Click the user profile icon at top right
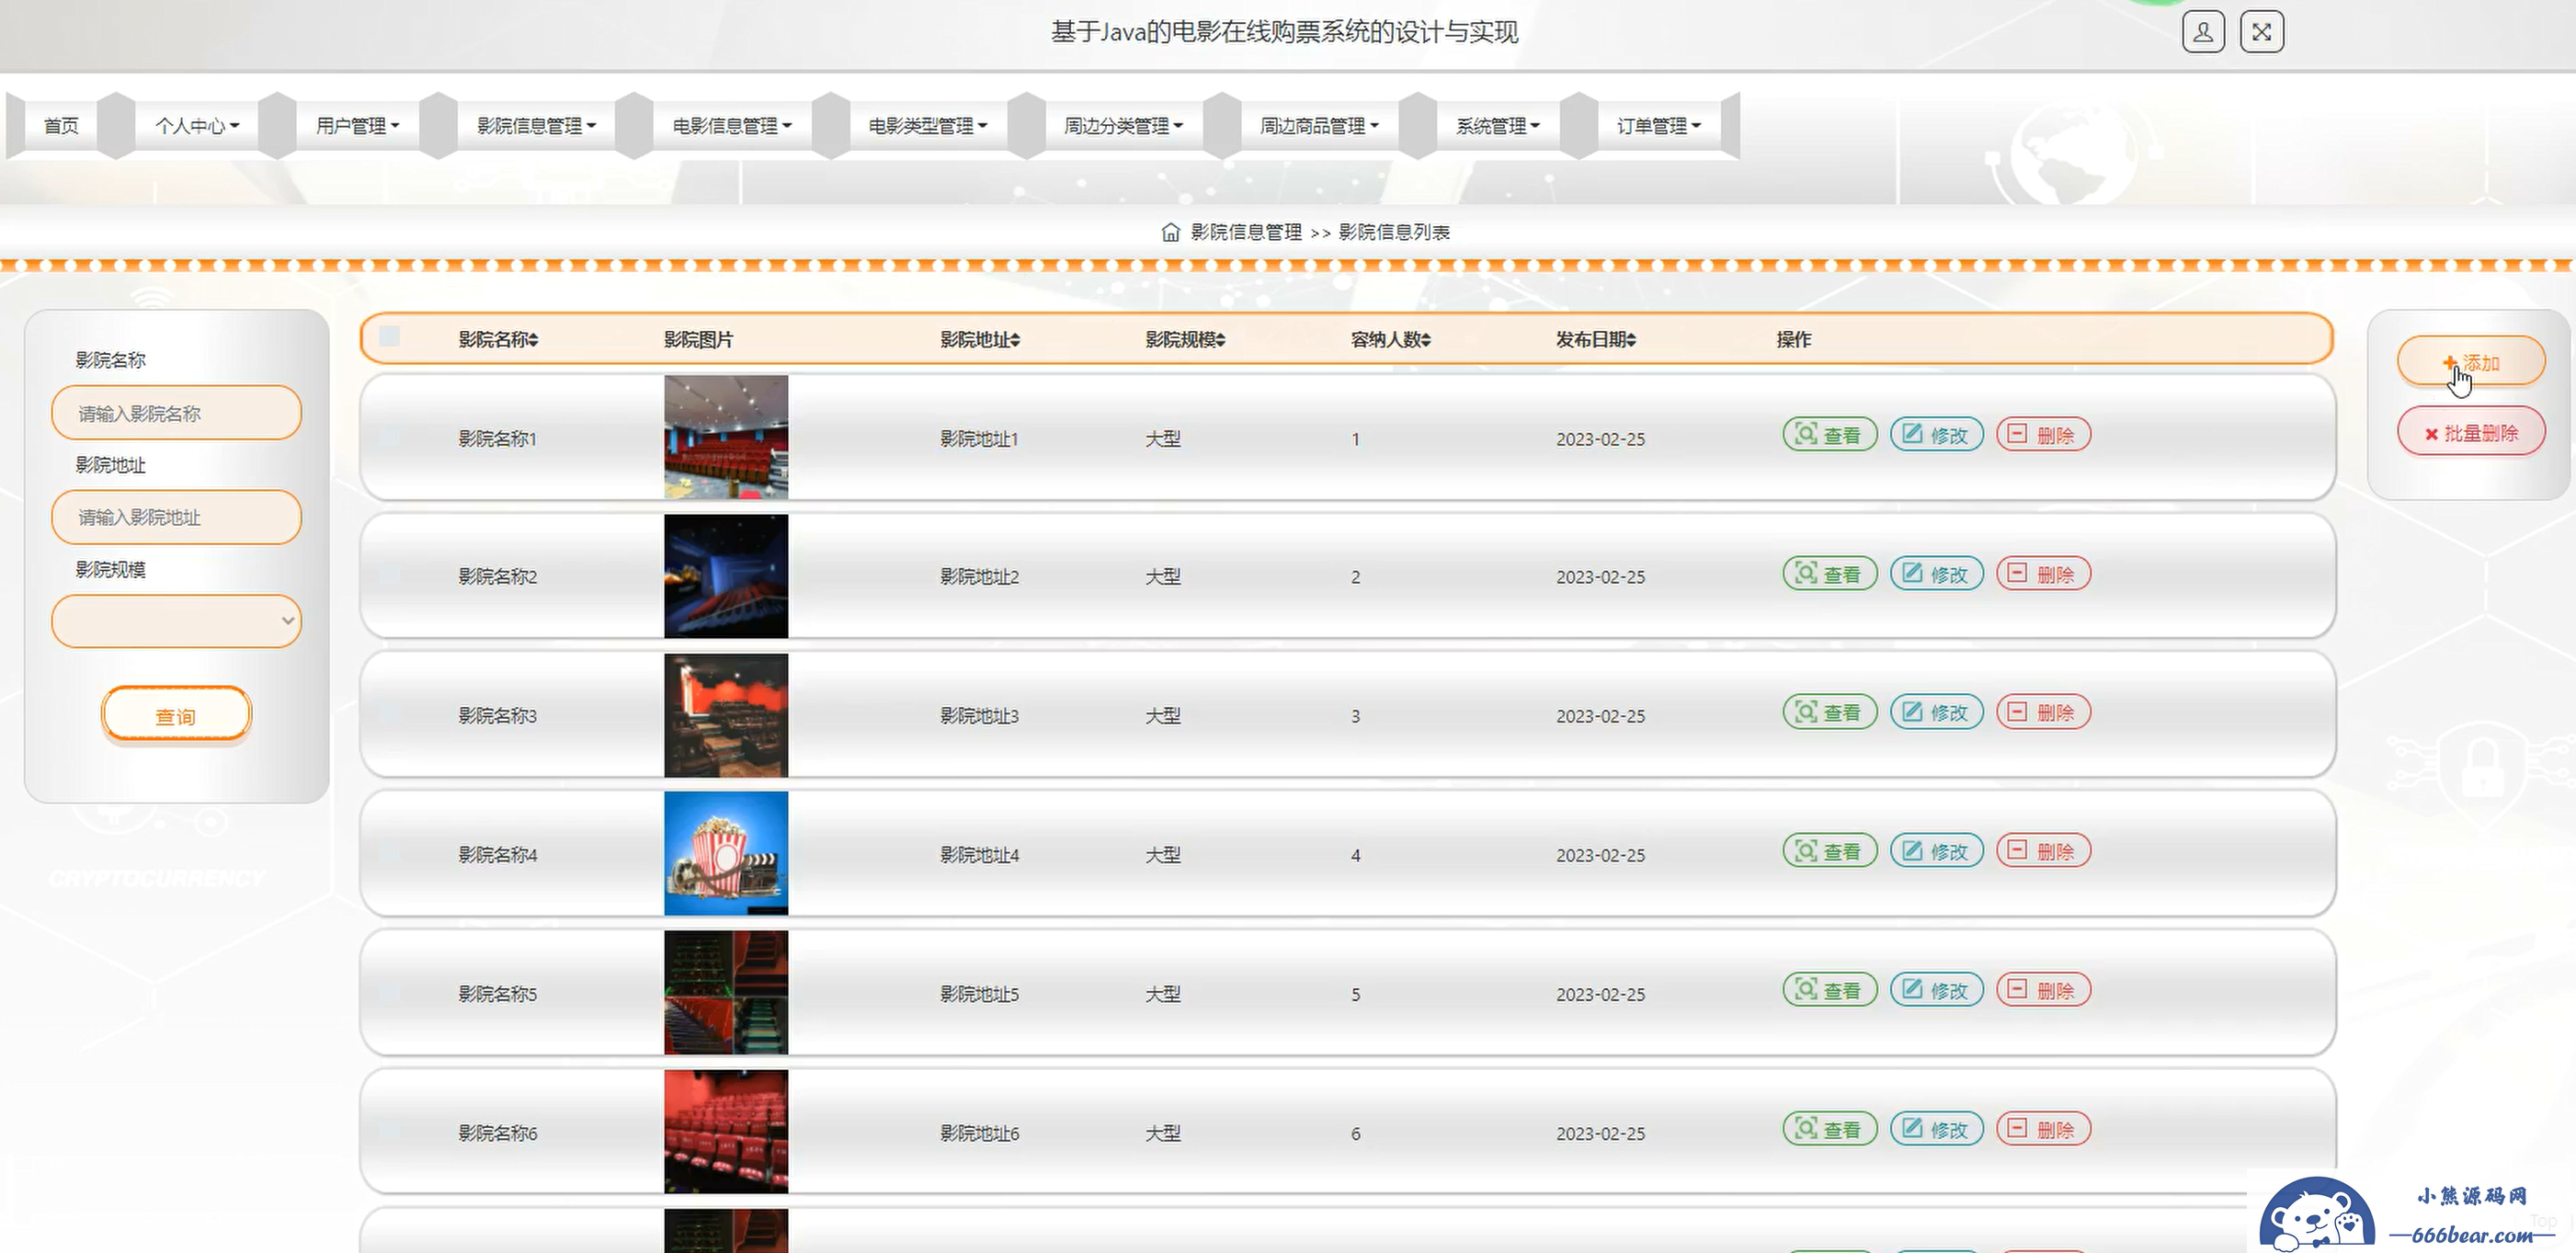This screenshot has height=1253, width=2576. pos(2202,33)
